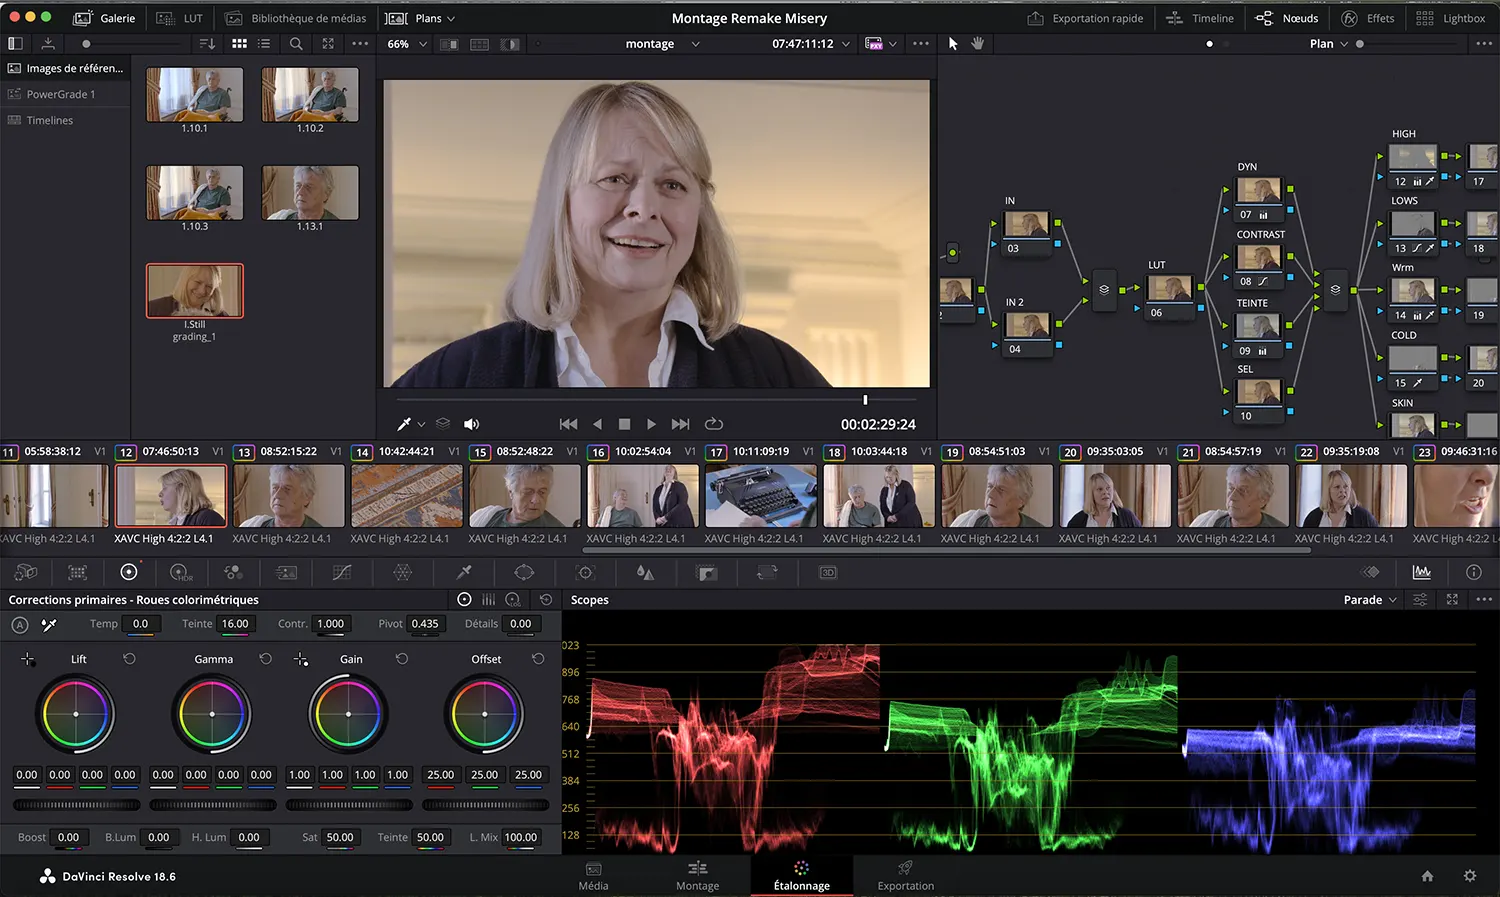Click the Exportation rapide button
The height and width of the screenshot is (897, 1500).
tap(1084, 17)
